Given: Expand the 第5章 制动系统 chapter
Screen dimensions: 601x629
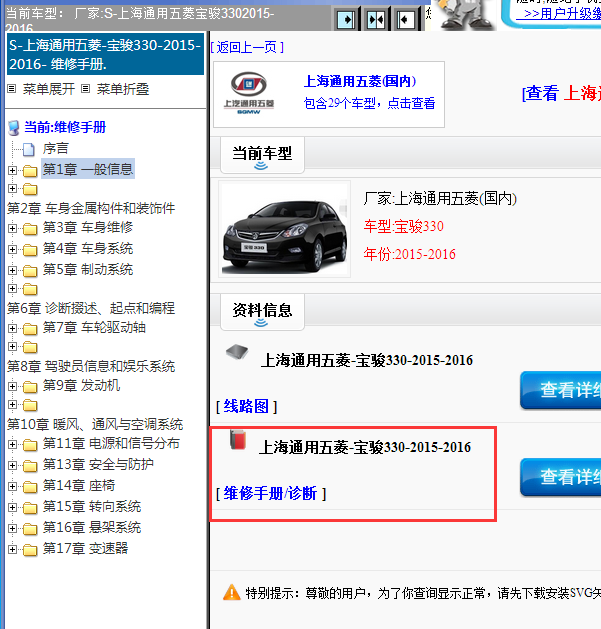Looking at the screenshot, I should pos(12,270).
